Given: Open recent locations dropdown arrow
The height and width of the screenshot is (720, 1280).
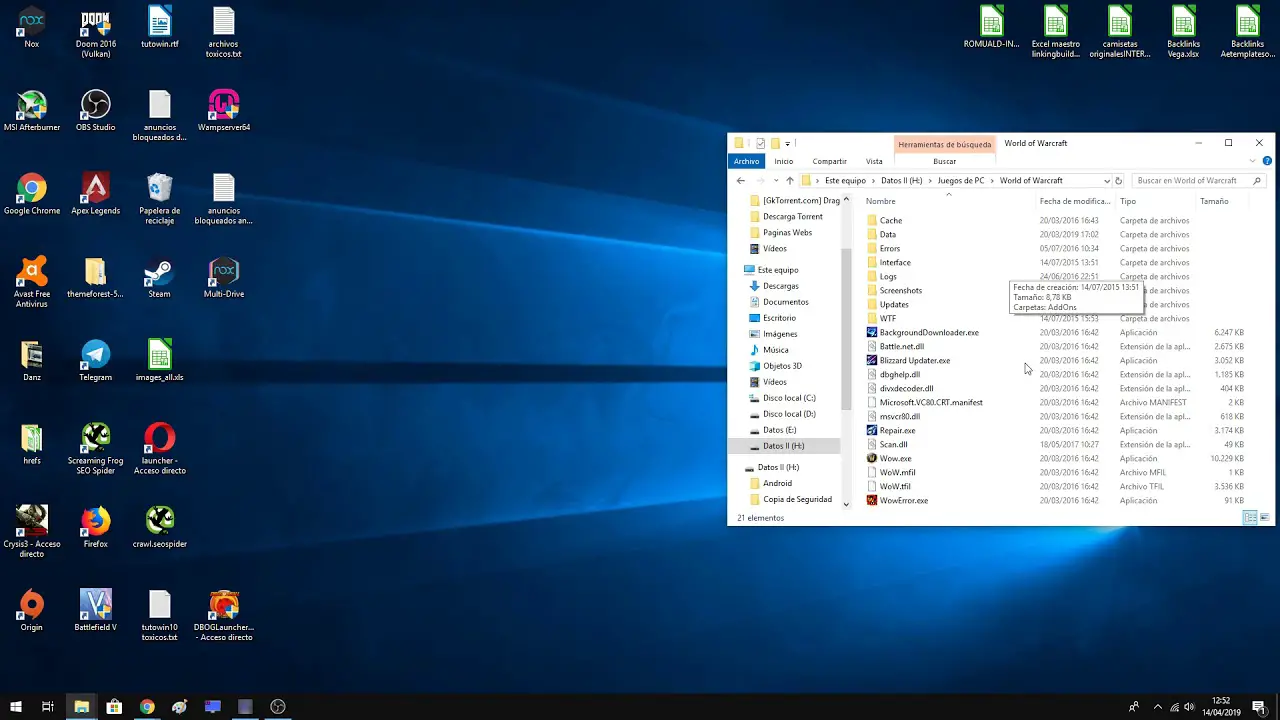Looking at the screenshot, I should click(775, 181).
